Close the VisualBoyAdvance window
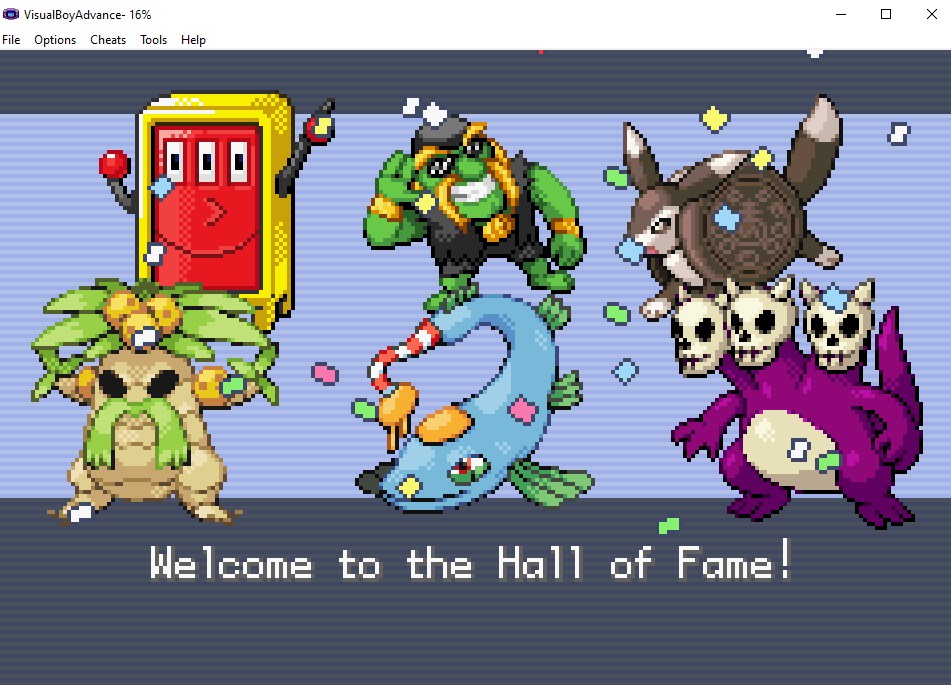Viewport: 951px width, 685px height. tap(932, 14)
